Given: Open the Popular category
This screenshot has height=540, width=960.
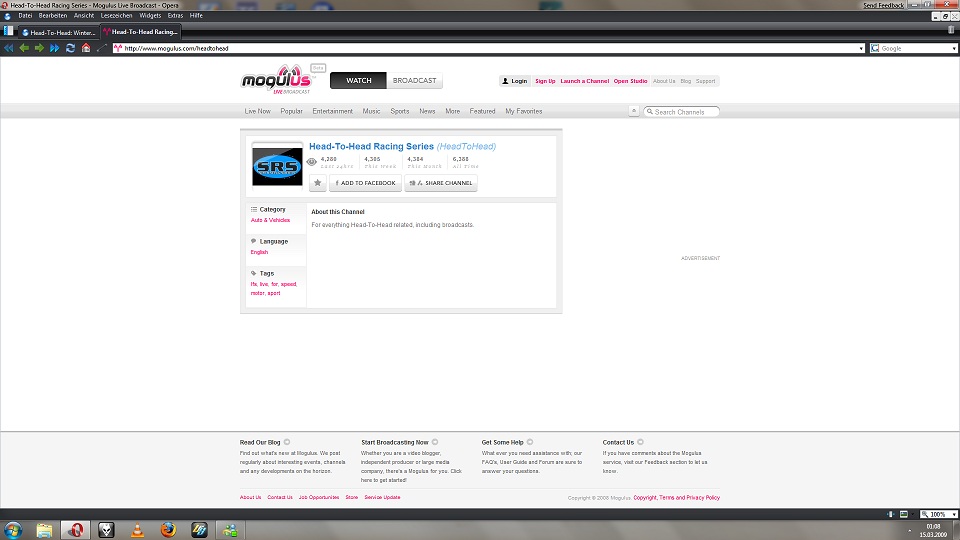Looking at the screenshot, I should tap(291, 111).
